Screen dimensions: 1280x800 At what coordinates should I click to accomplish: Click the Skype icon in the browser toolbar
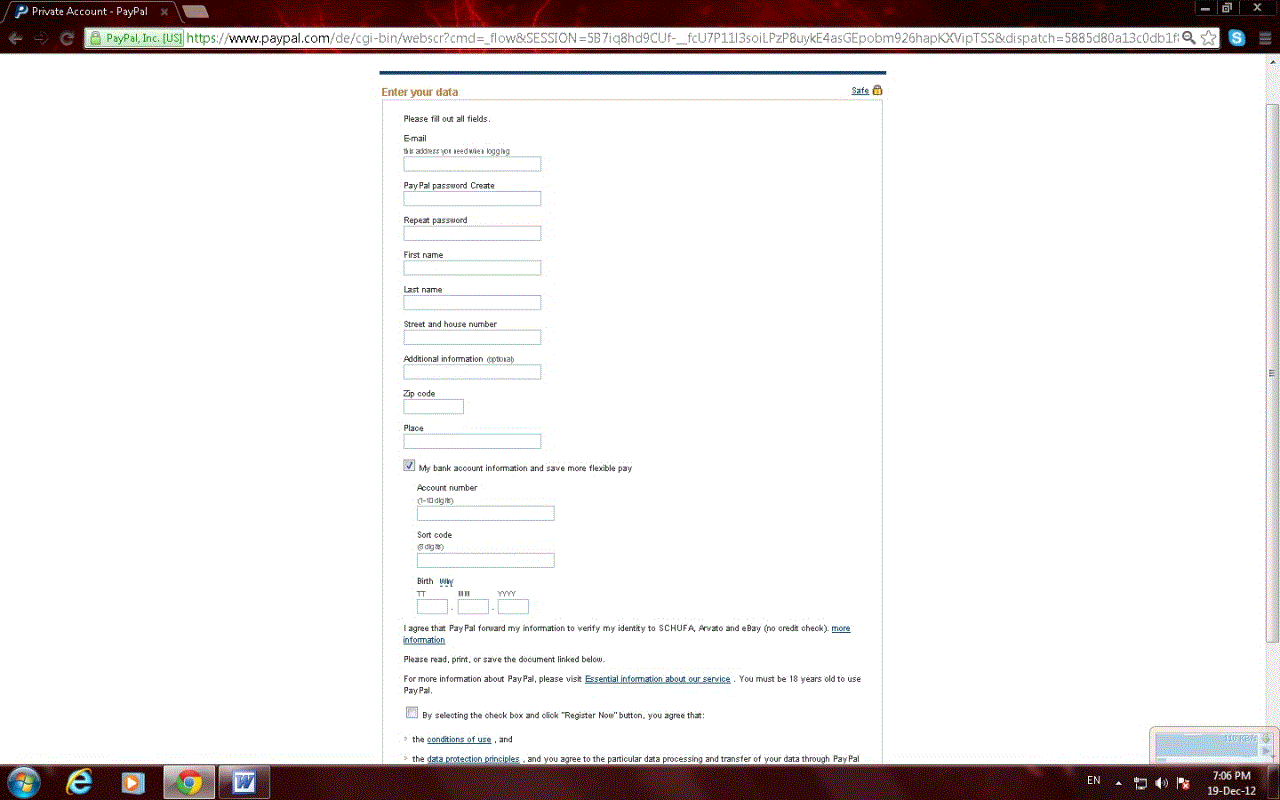coord(1236,37)
